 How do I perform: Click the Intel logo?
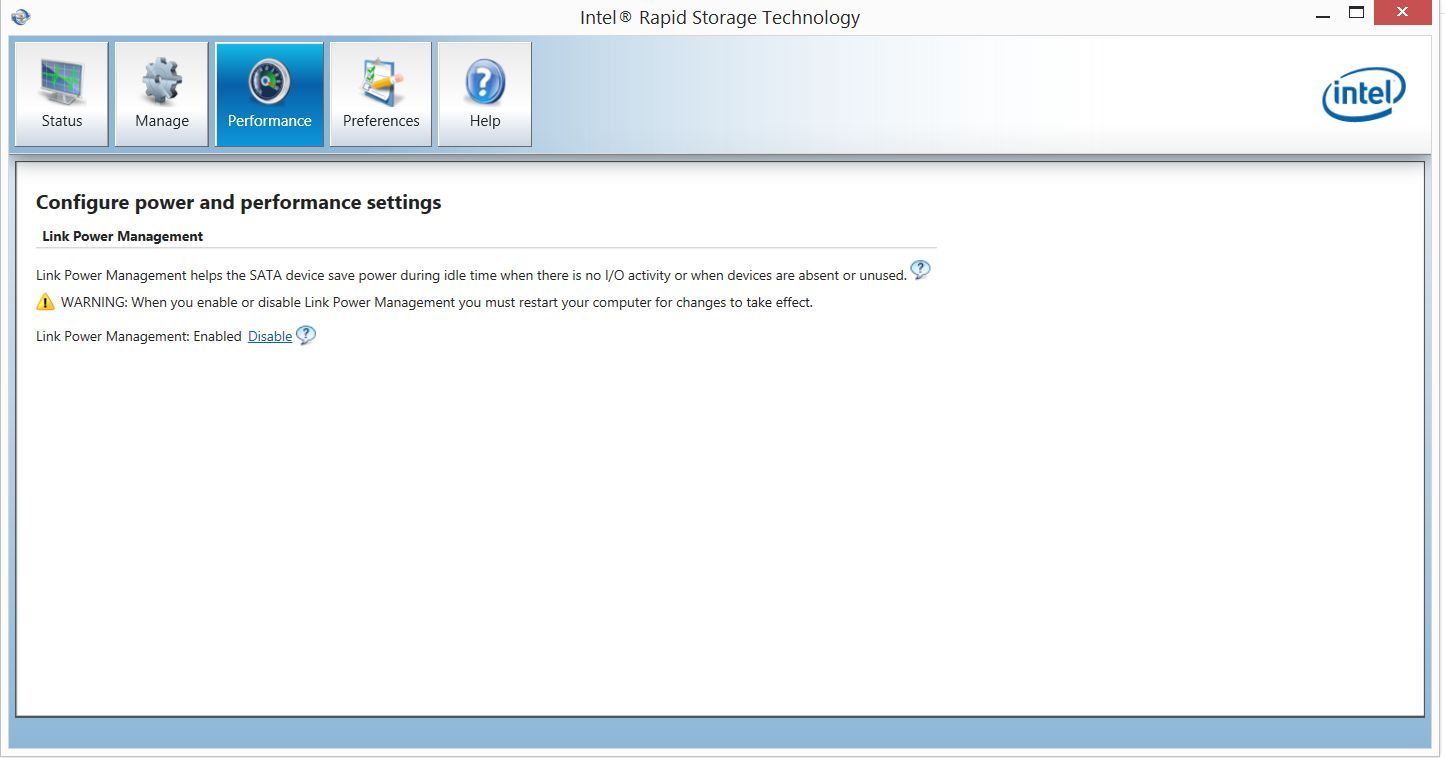click(x=1364, y=94)
